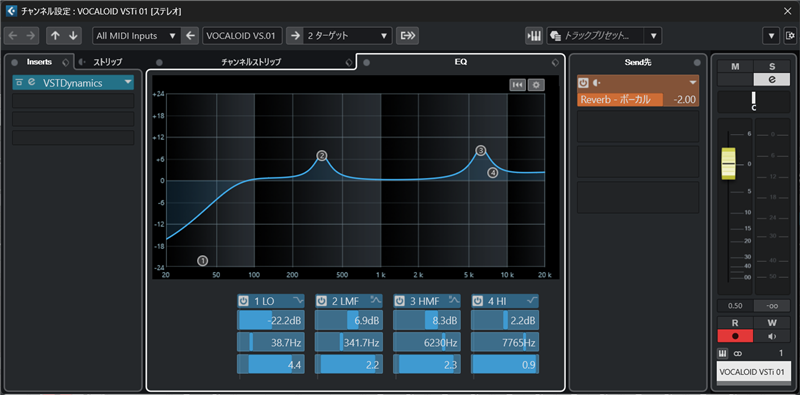Select EQ curve point 1
The height and width of the screenshot is (395, 800).
203,261
